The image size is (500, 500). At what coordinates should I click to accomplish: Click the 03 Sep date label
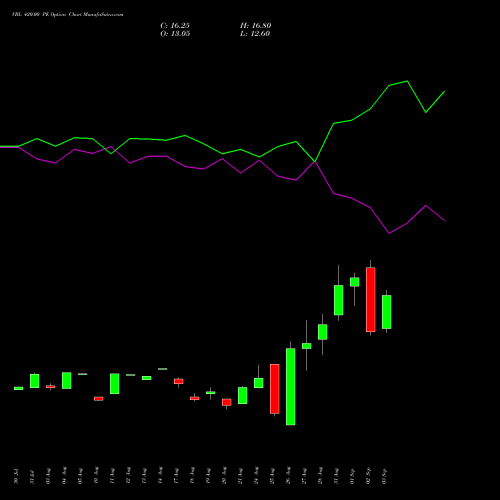[384, 476]
